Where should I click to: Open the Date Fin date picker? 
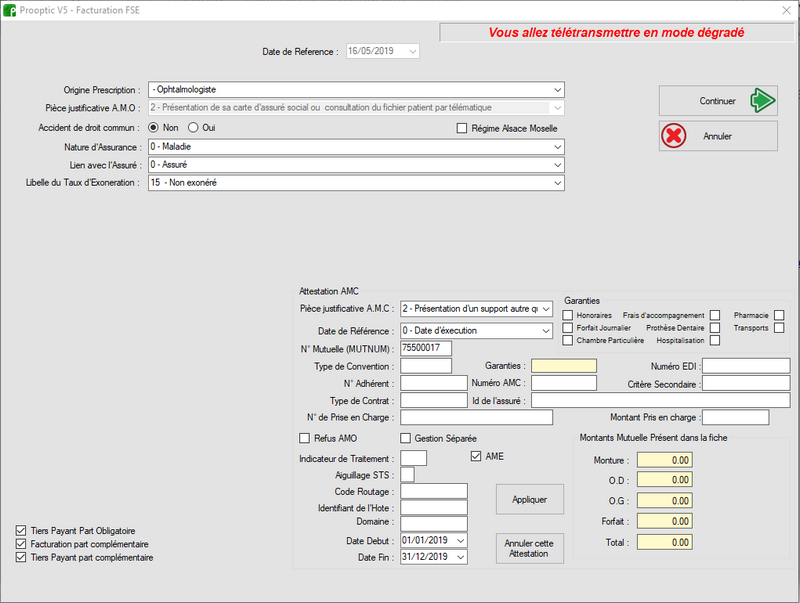pyautogui.click(x=461, y=557)
